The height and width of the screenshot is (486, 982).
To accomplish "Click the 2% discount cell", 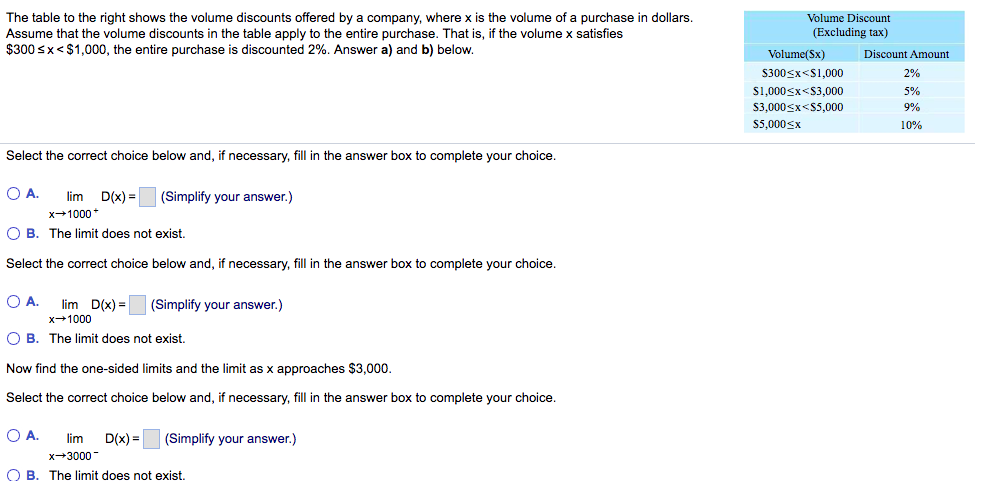I will [x=911, y=73].
